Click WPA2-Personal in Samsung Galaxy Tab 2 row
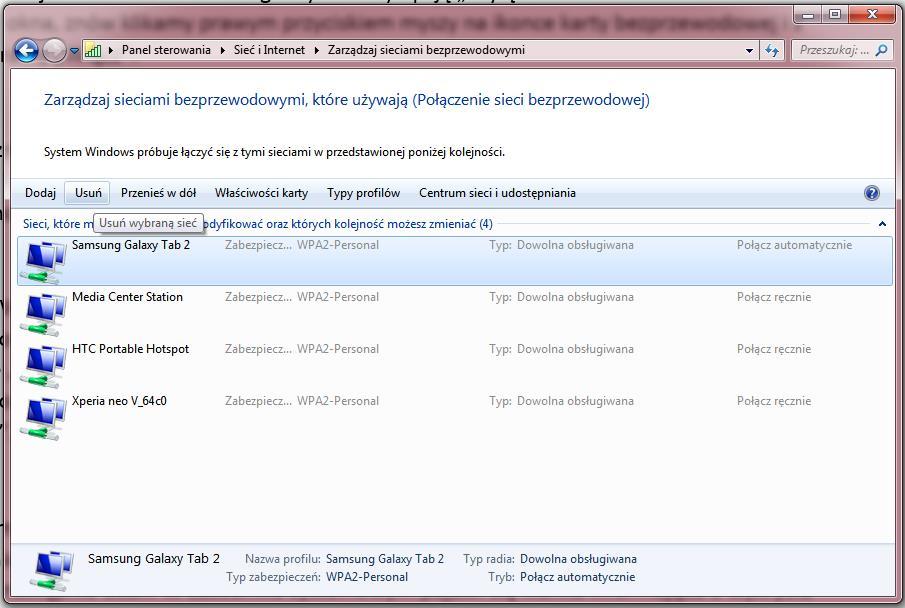 pos(338,245)
